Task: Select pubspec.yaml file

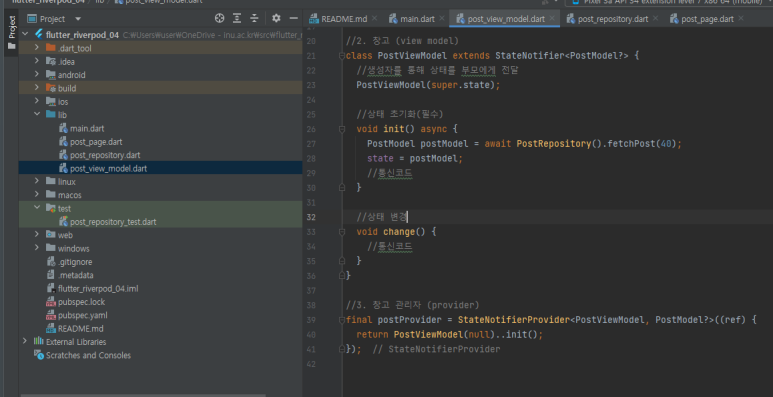Action: coord(82,315)
